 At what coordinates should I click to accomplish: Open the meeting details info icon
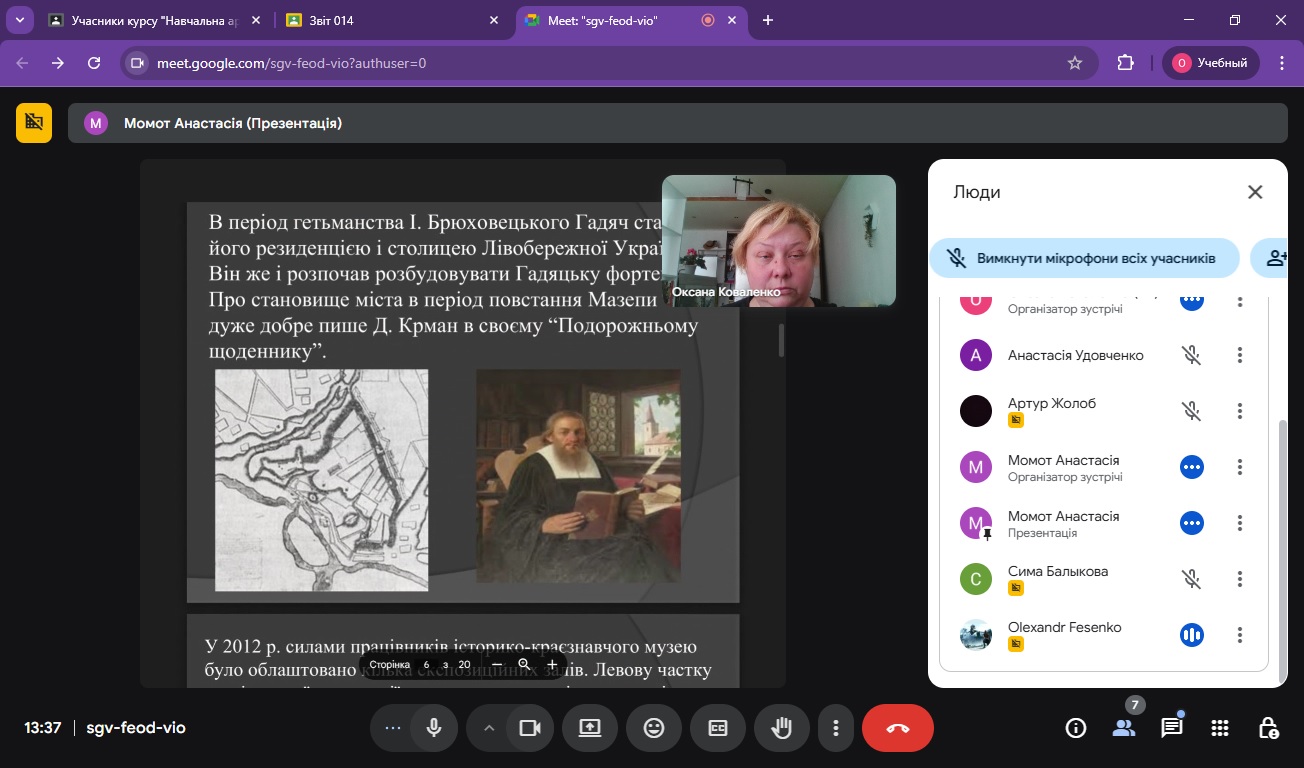(1076, 728)
